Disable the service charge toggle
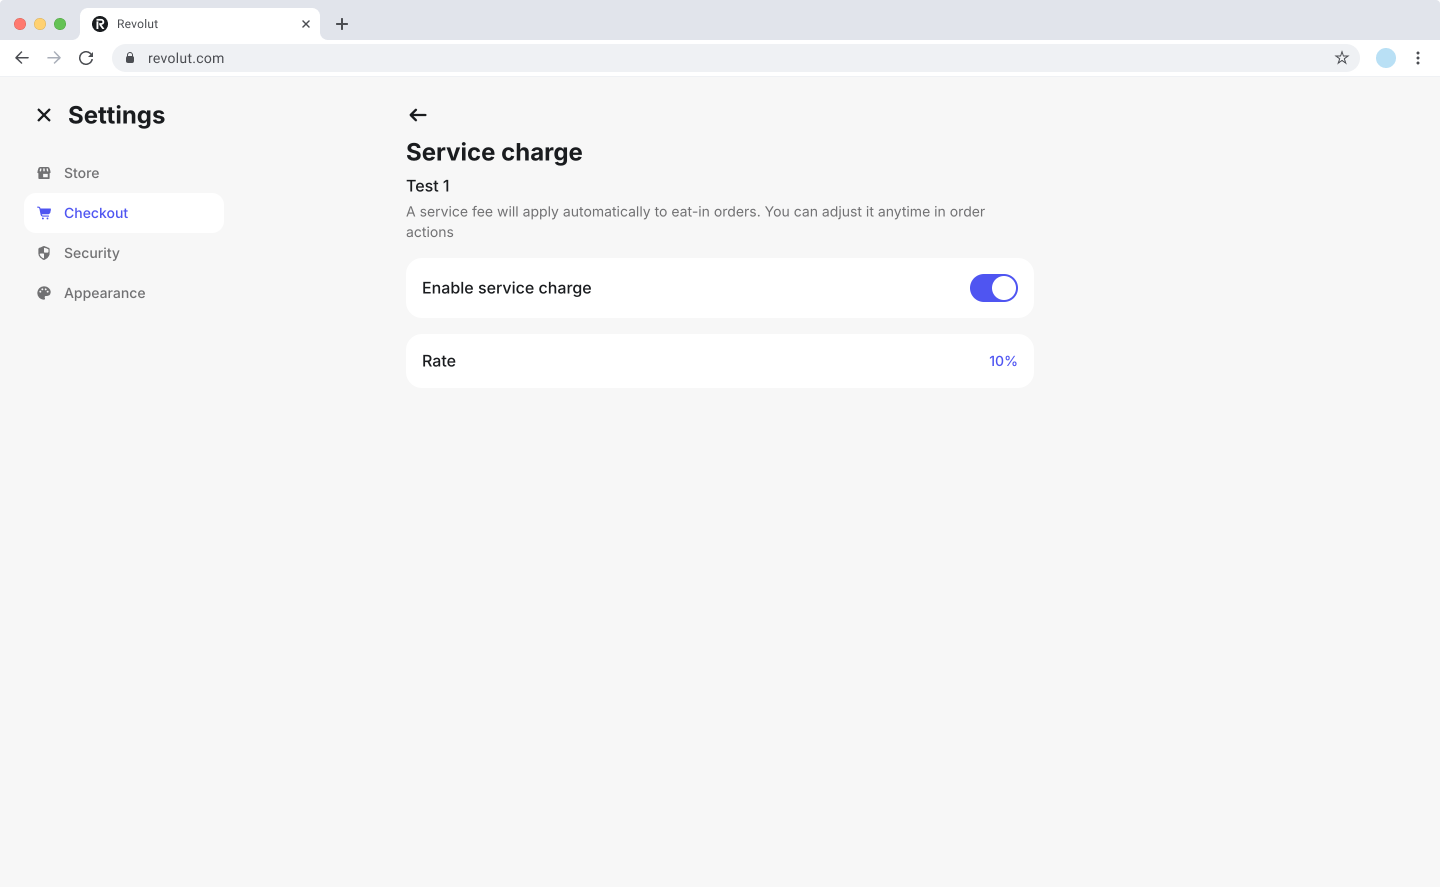The width and height of the screenshot is (1440, 887). click(993, 288)
